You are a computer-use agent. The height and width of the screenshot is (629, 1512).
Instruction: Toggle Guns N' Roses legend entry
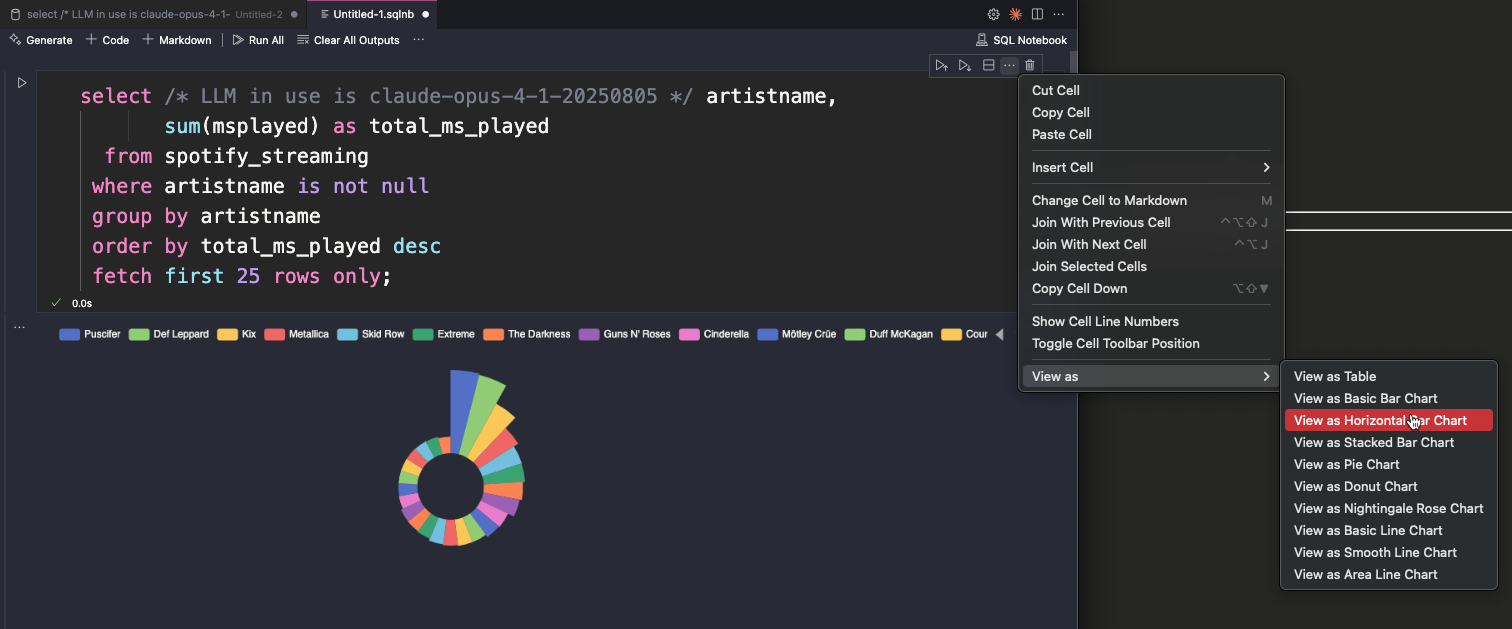[x=625, y=334]
